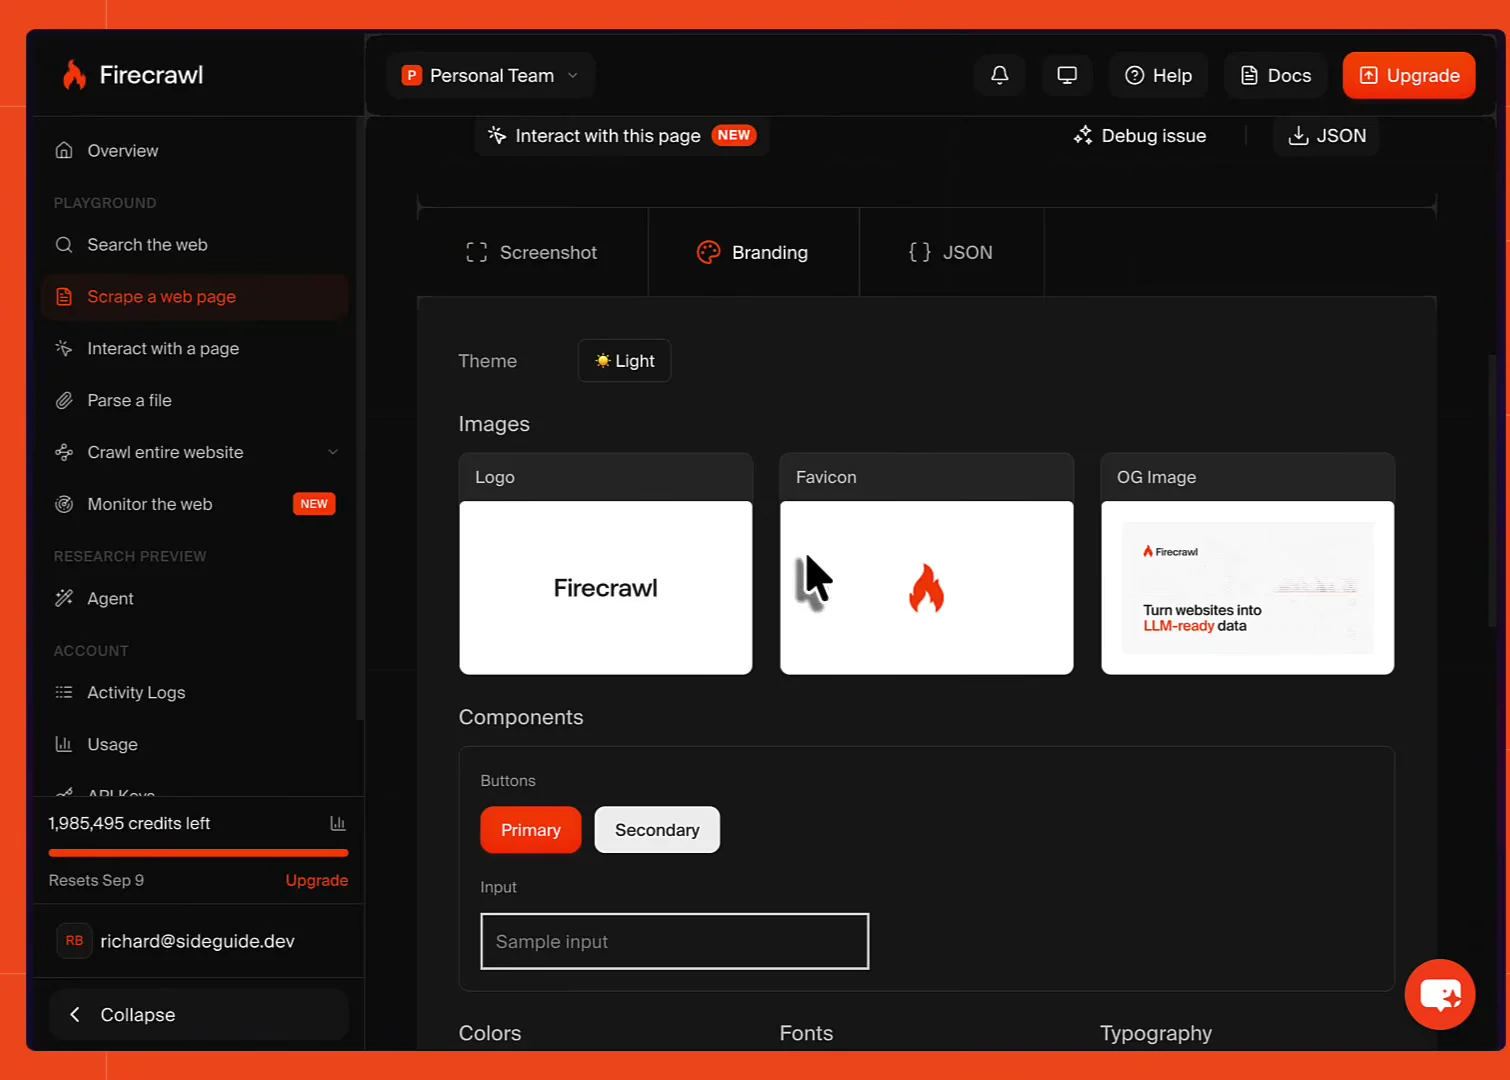Click the Primary sample button
1510x1080 pixels.
click(x=531, y=830)
